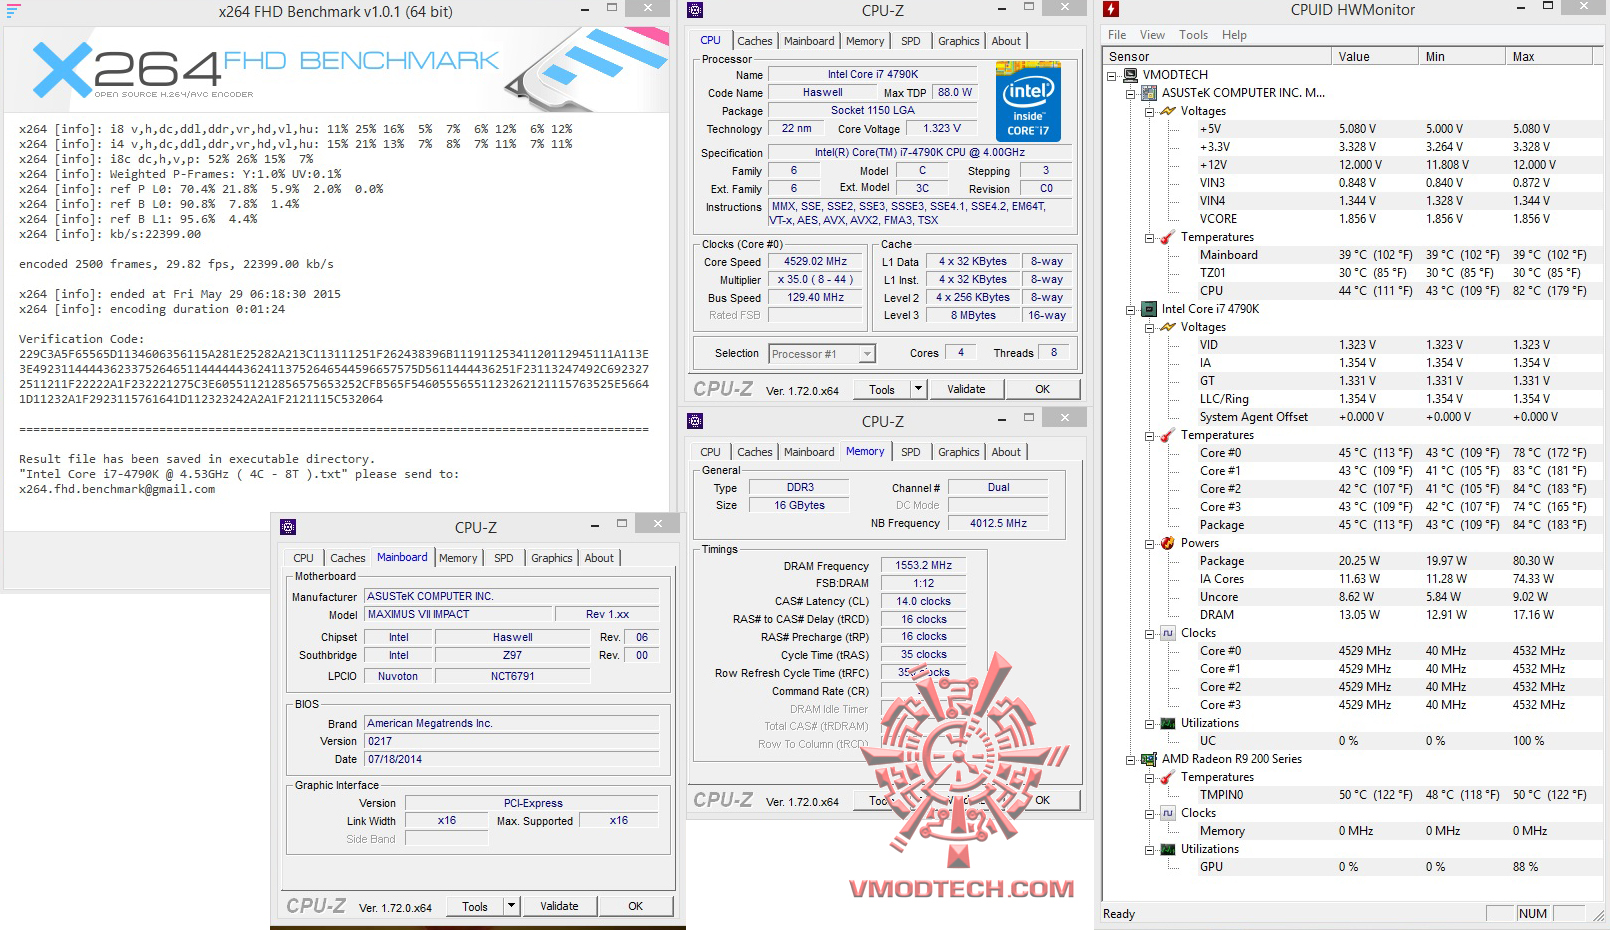The height and width of the screenshot is (930, 1610).
Task: Click the AMD Radeon R9 200 card icon
Action: (x=1149, y=759)
